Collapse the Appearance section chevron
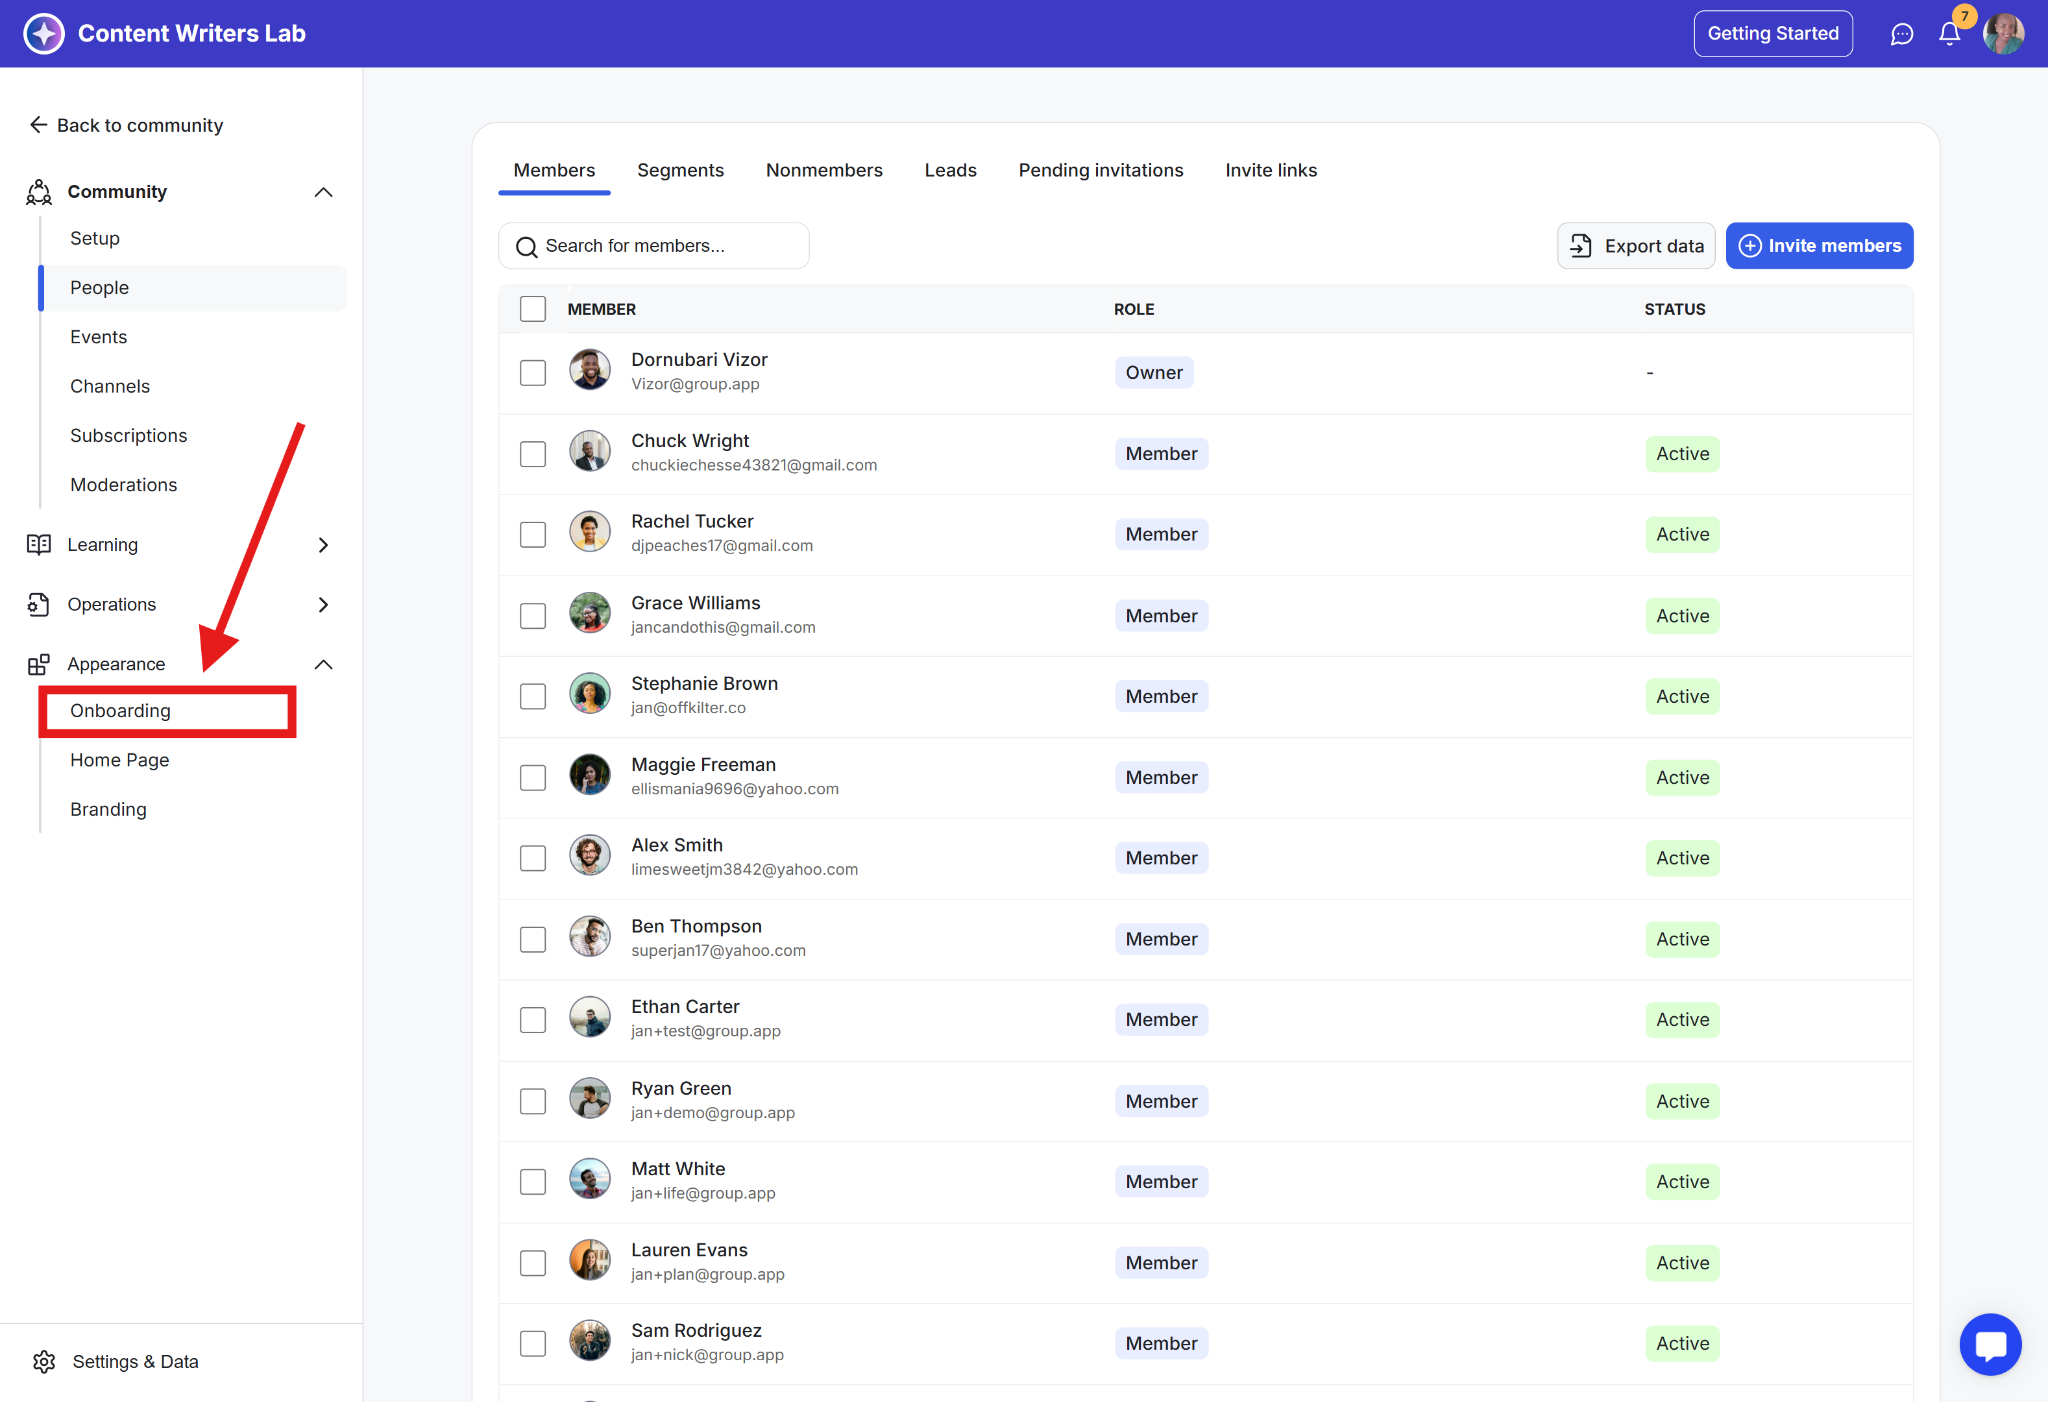 click(323, 664)
